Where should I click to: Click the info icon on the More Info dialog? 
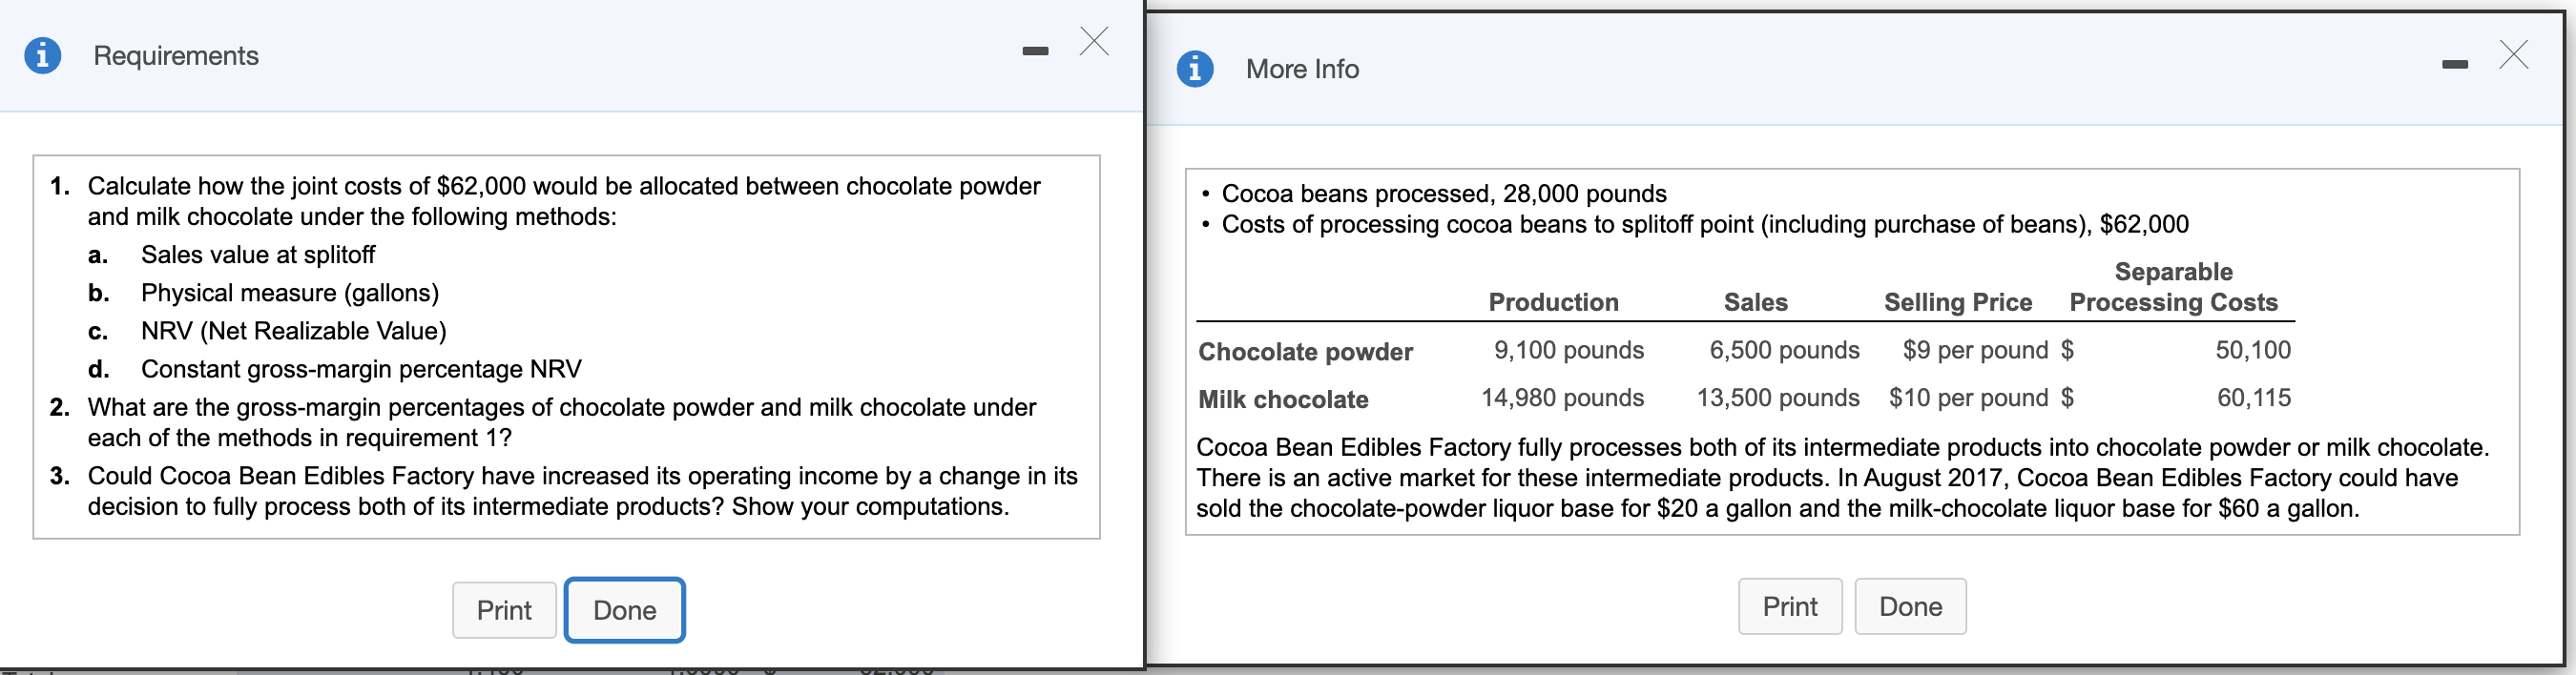point(1196,68)
